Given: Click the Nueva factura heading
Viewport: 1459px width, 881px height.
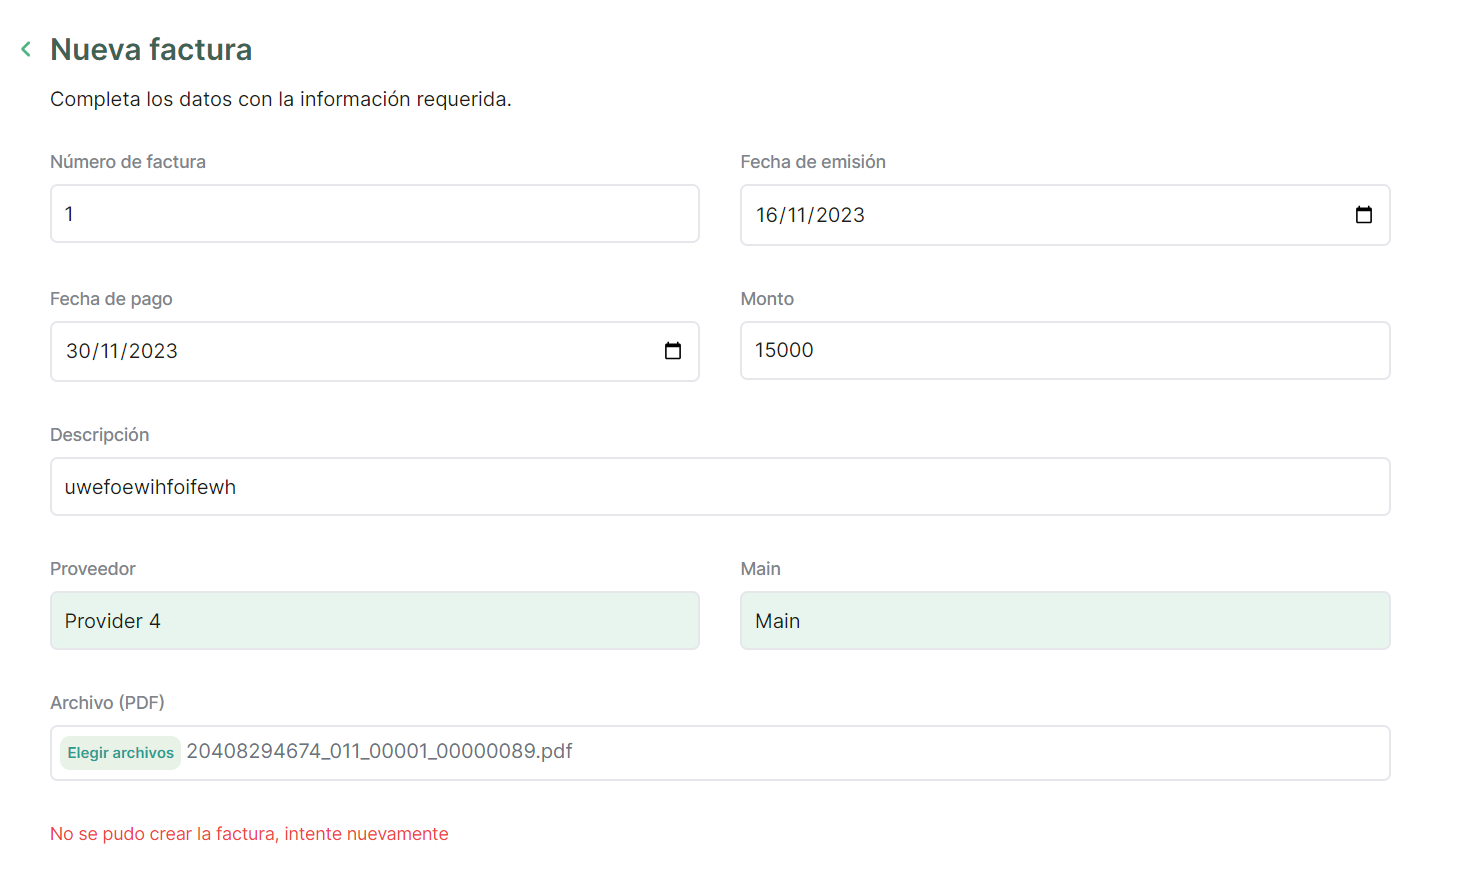Looking at the screenshot, I should (x=151, y=50).
